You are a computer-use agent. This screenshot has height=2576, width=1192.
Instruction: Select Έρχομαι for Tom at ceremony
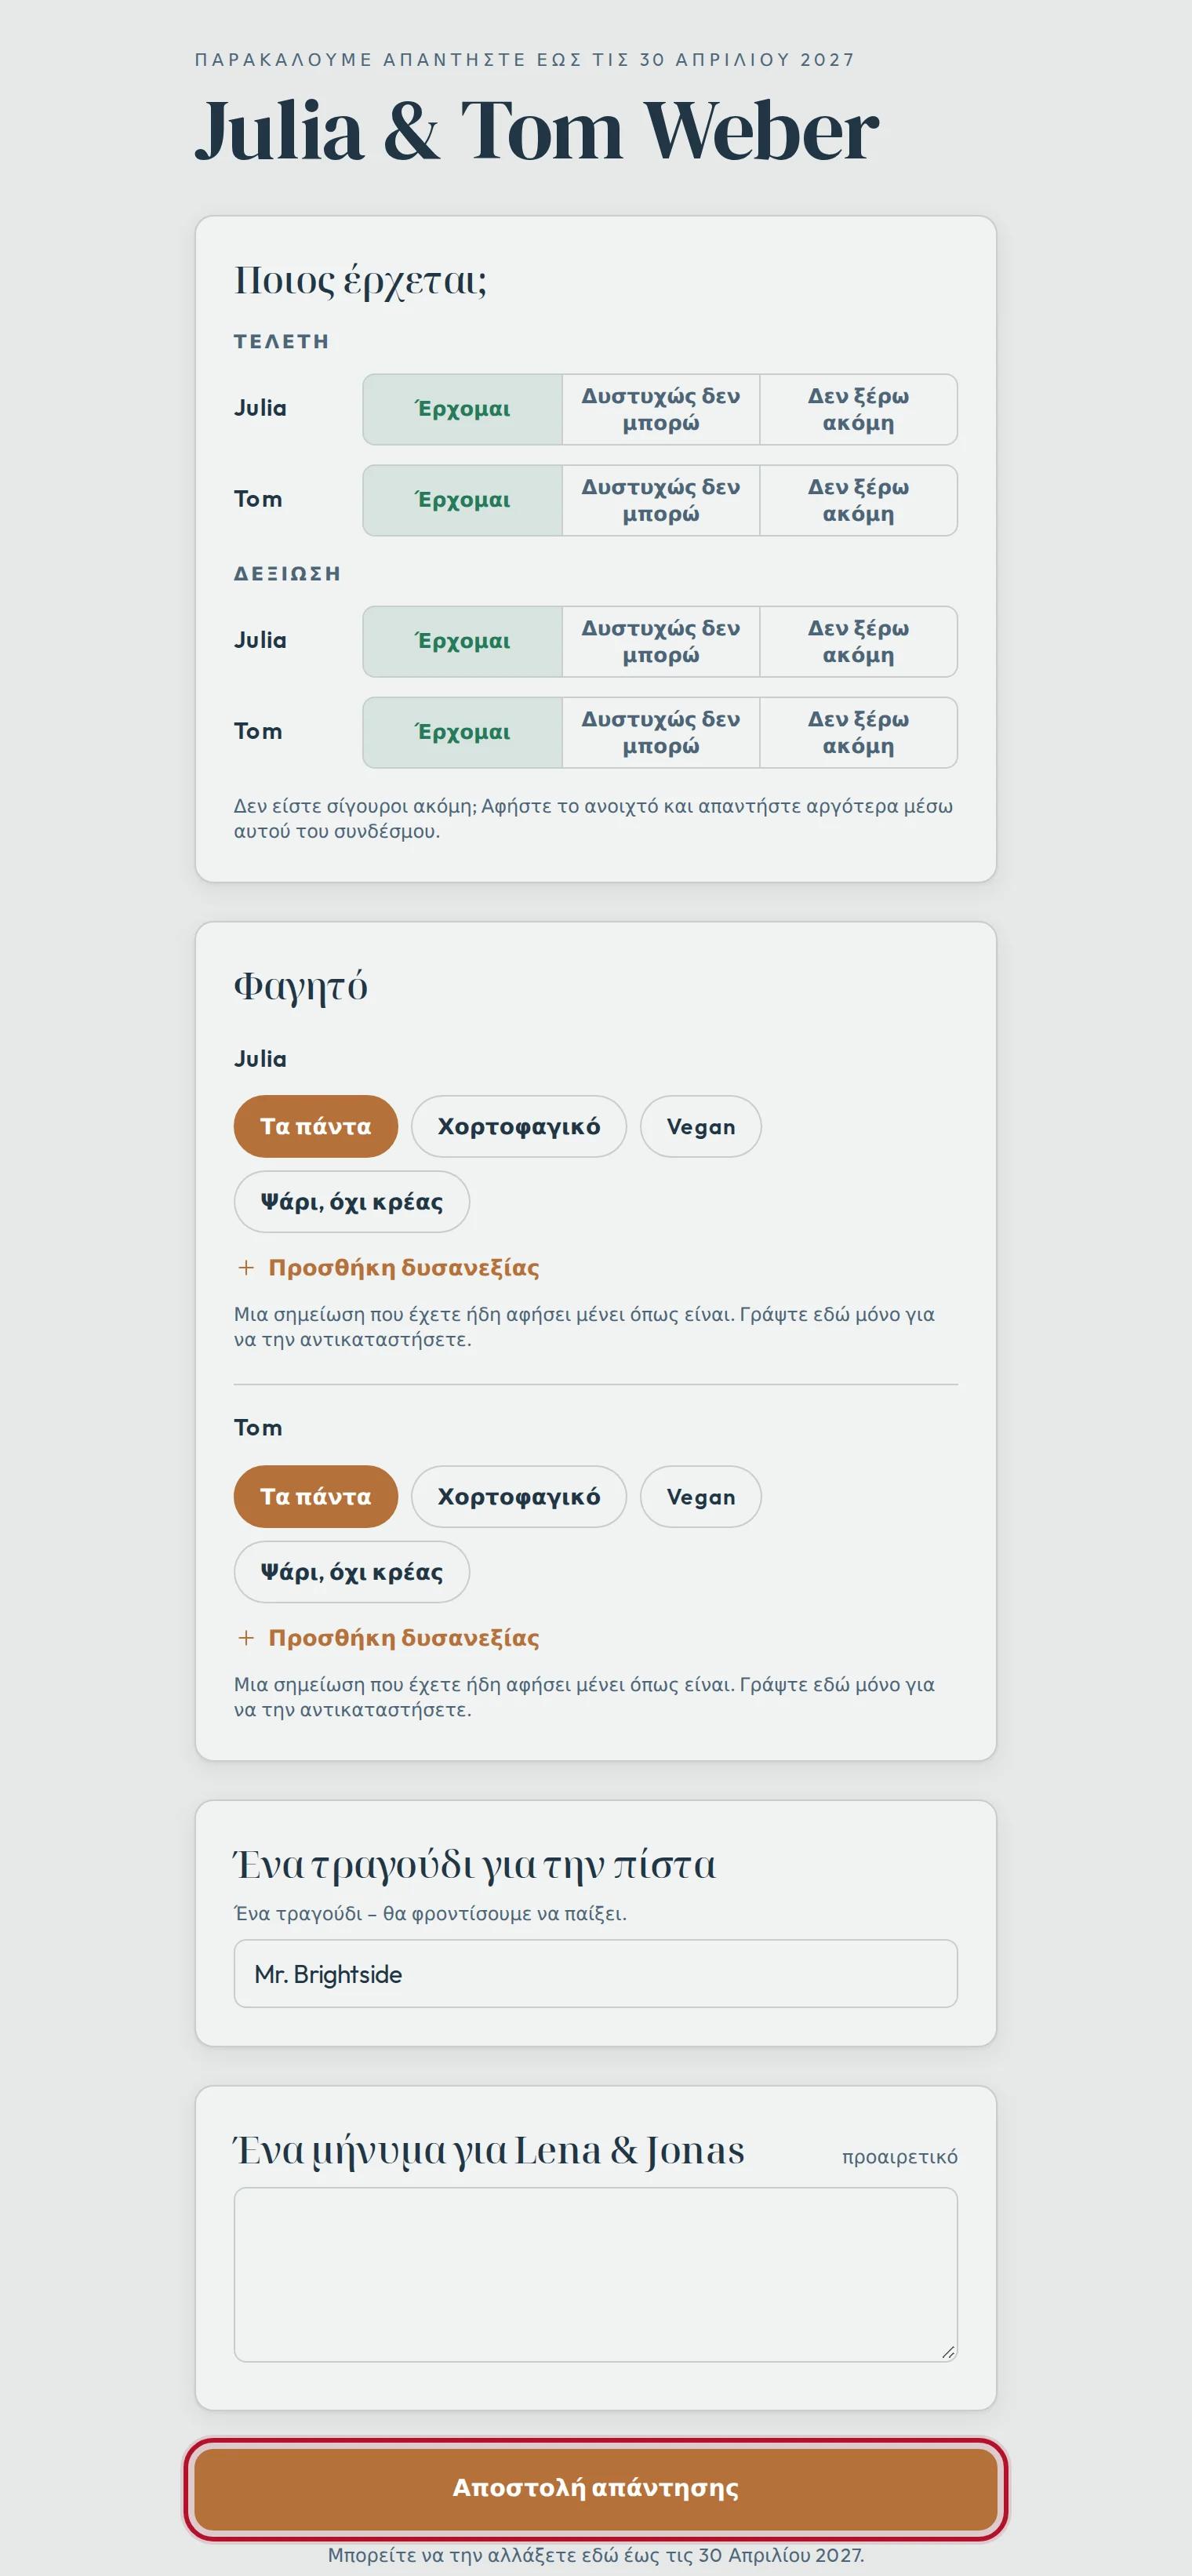point(462,500)
